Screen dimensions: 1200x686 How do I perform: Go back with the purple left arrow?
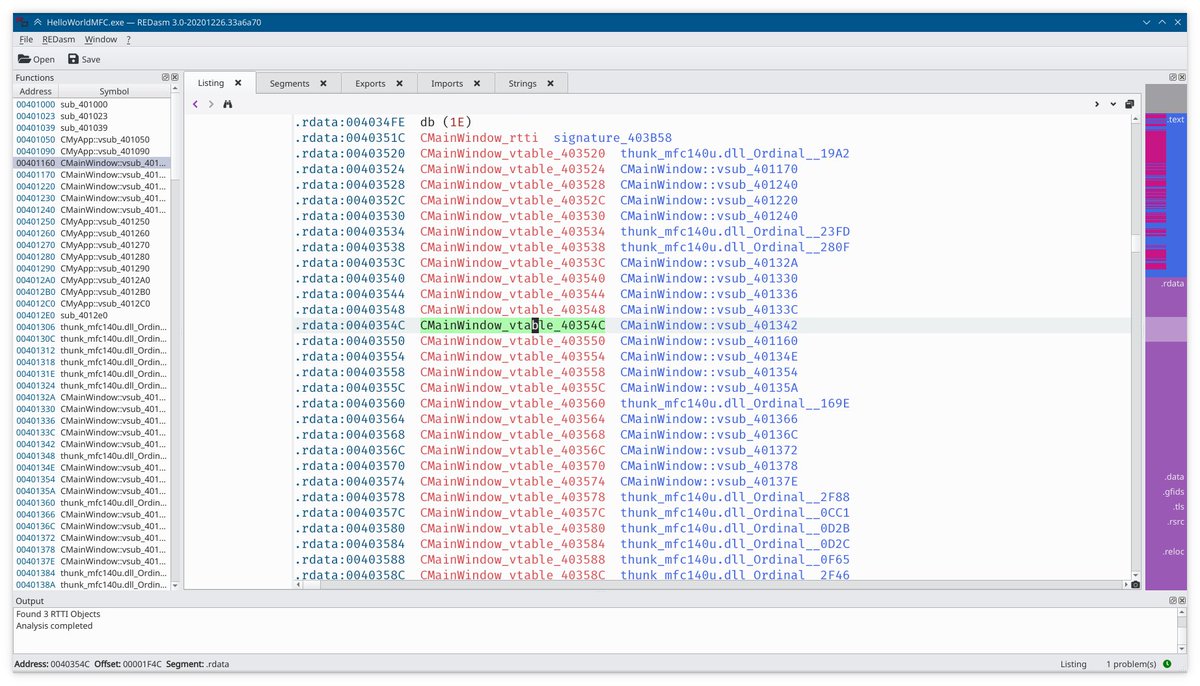coord(195,104)
